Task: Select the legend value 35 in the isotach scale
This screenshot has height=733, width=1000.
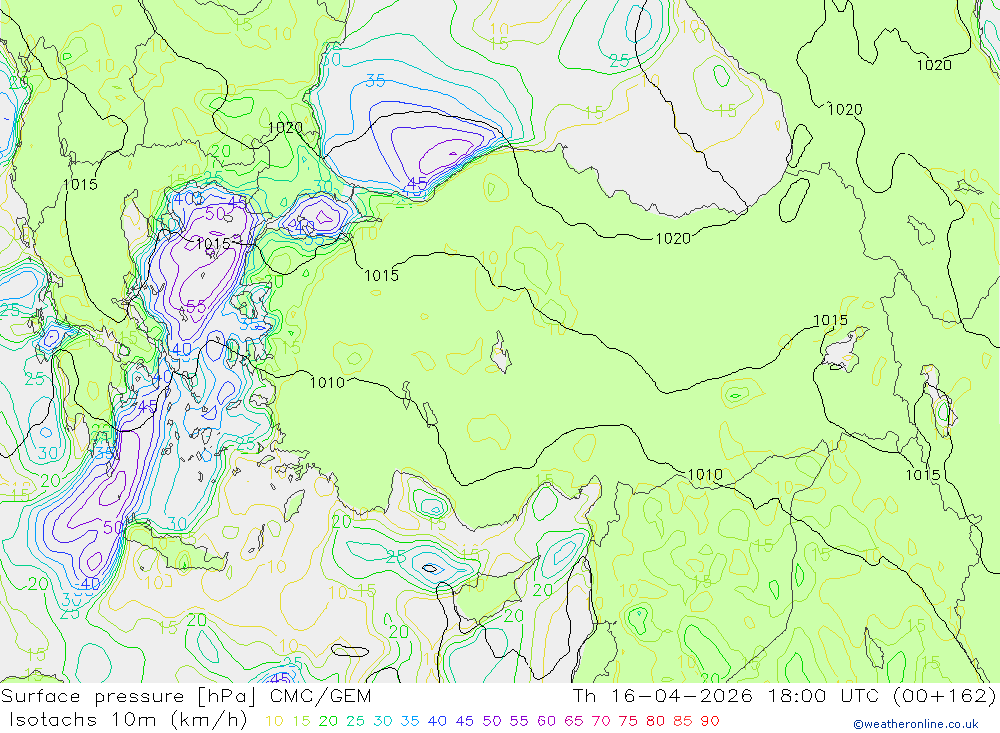Action: (410, 722)
